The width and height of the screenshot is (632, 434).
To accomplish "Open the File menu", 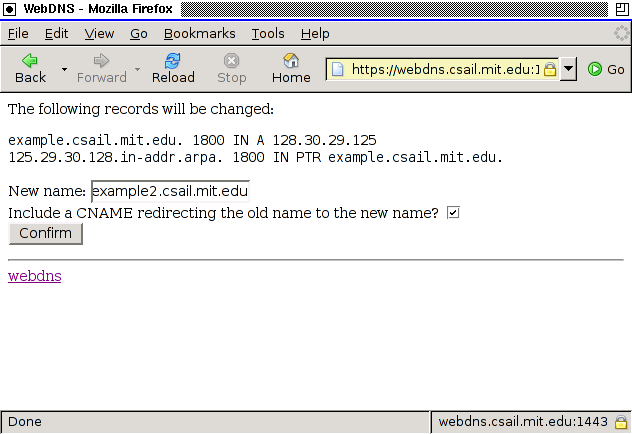I will 18,33.
